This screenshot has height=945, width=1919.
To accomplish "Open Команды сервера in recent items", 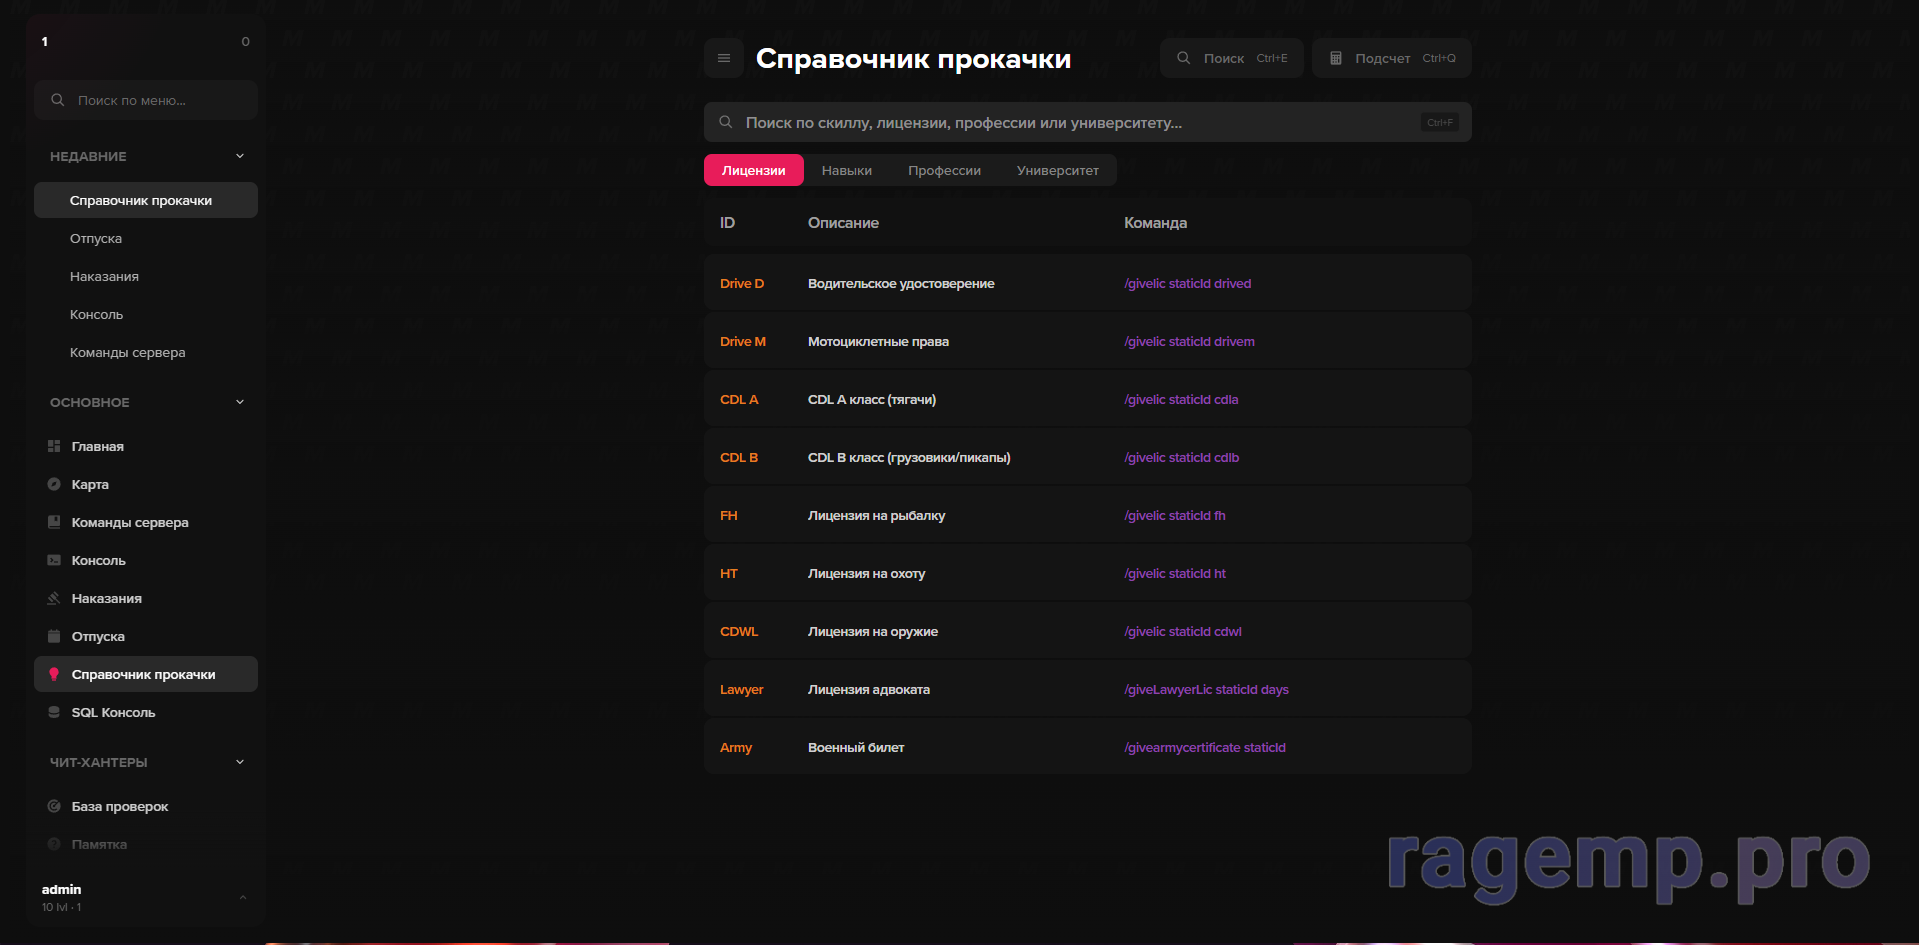I will pyautogui.click(x=146, y=352).
